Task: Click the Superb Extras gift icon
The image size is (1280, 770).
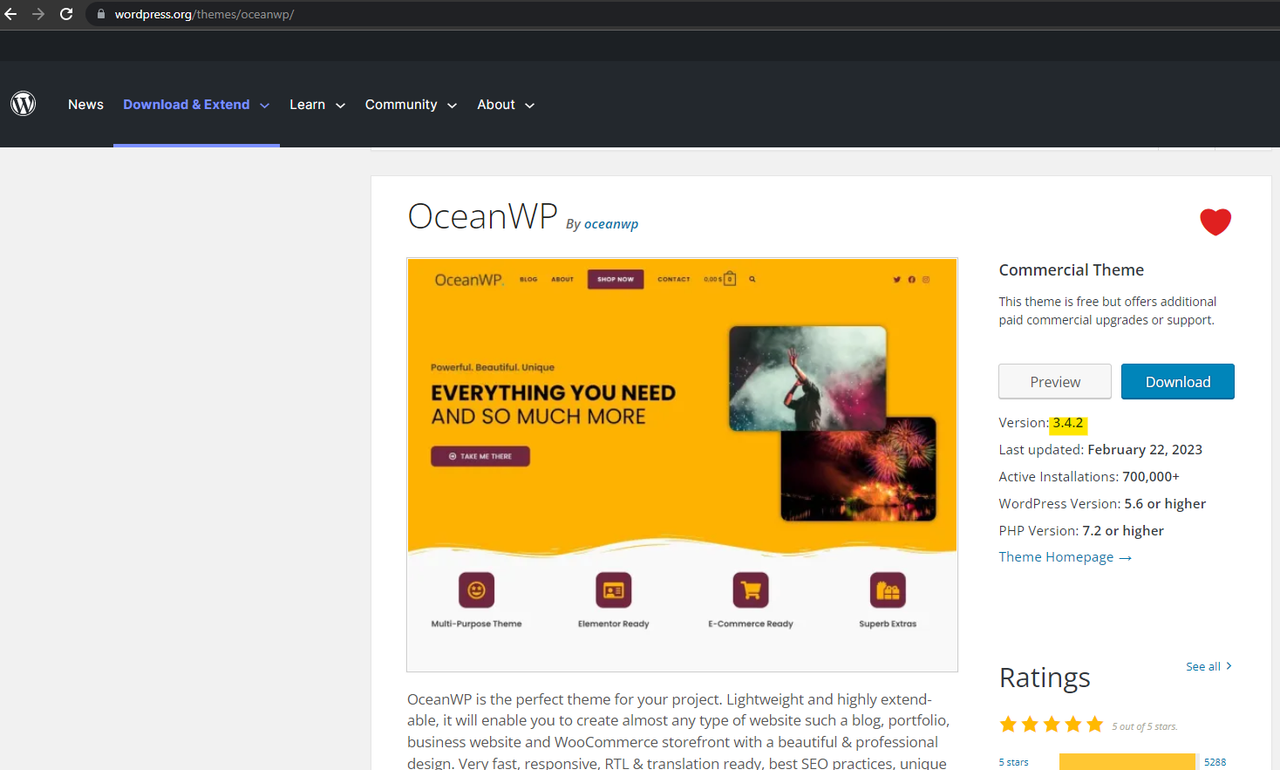Action: (x=887, y=590)
